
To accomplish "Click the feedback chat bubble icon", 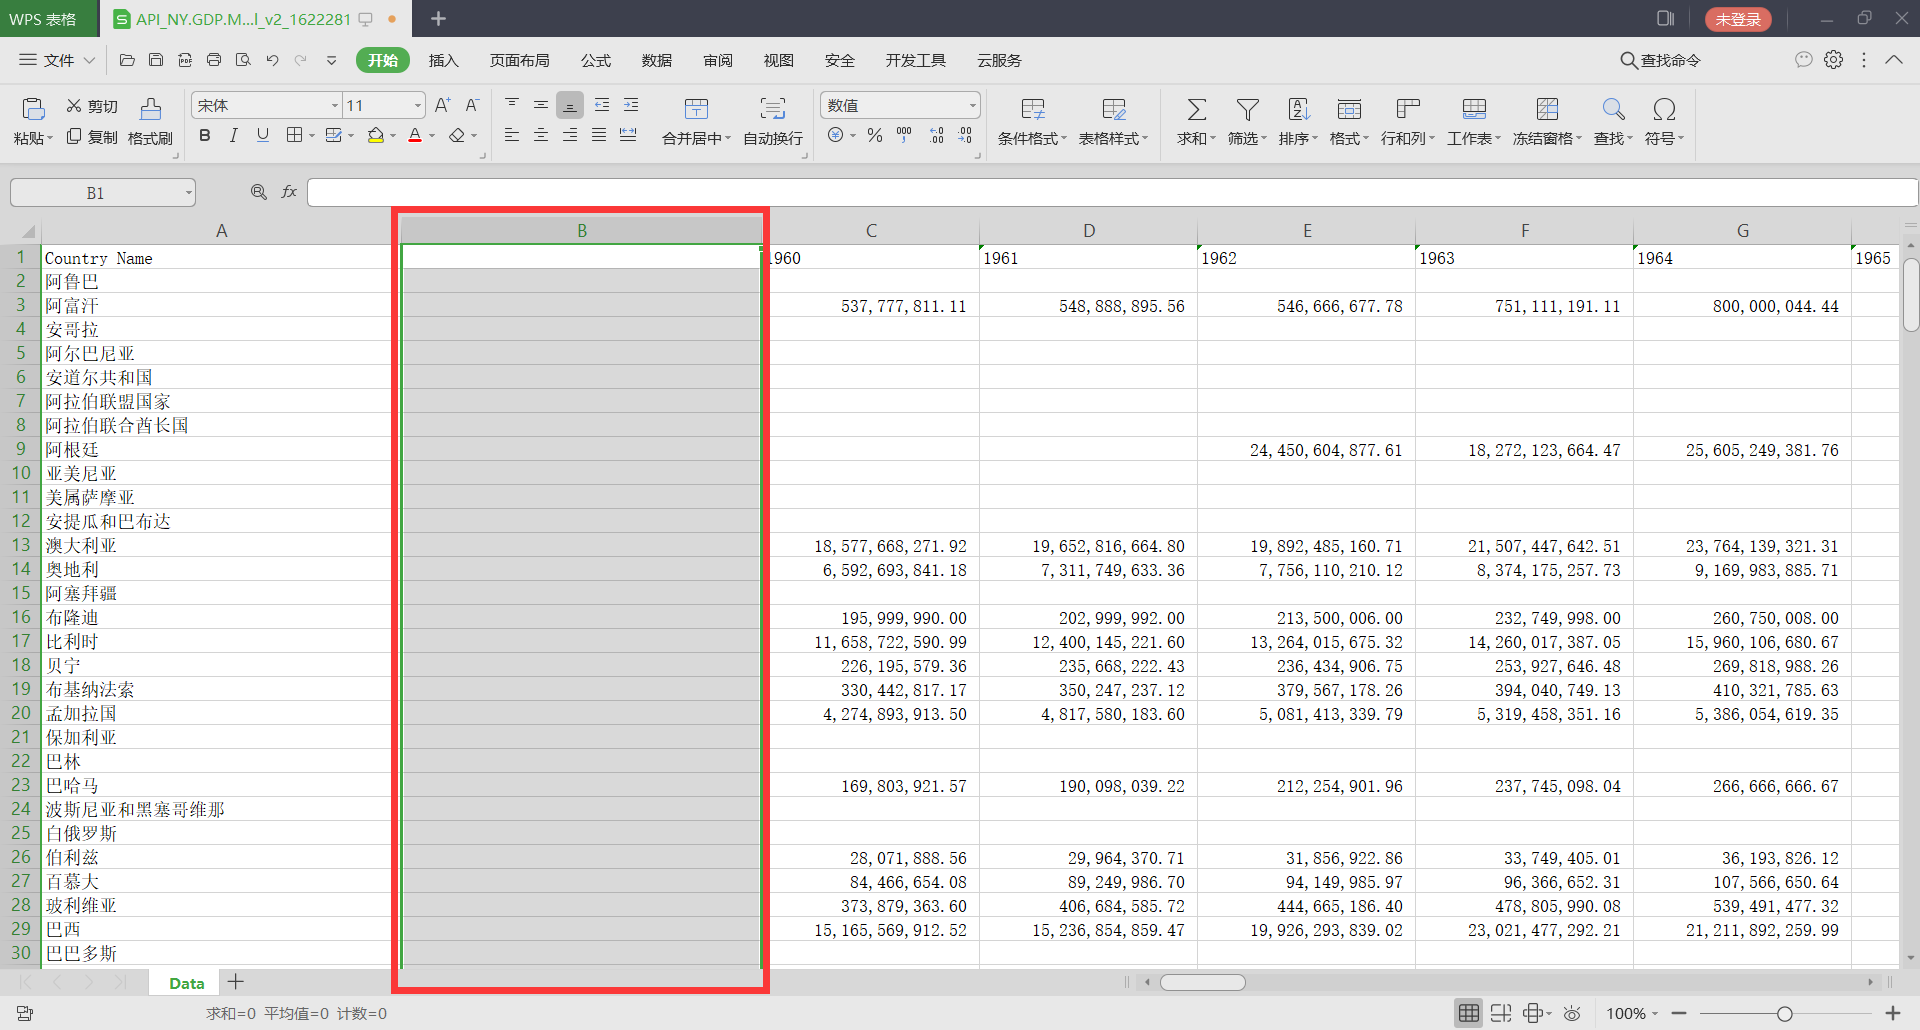I will coord(1803,60).
